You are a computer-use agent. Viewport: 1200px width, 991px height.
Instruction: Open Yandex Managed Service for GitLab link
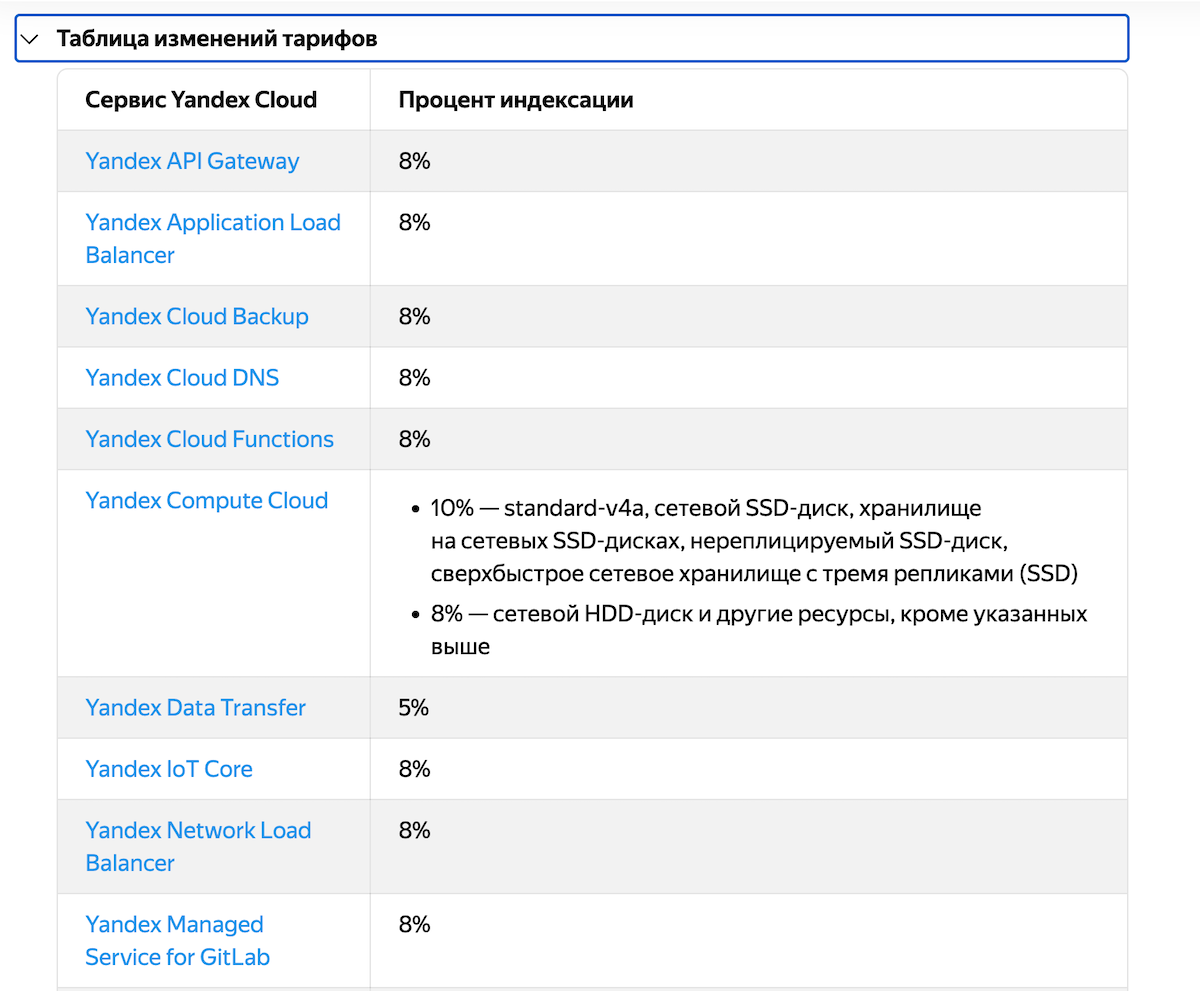178,940
